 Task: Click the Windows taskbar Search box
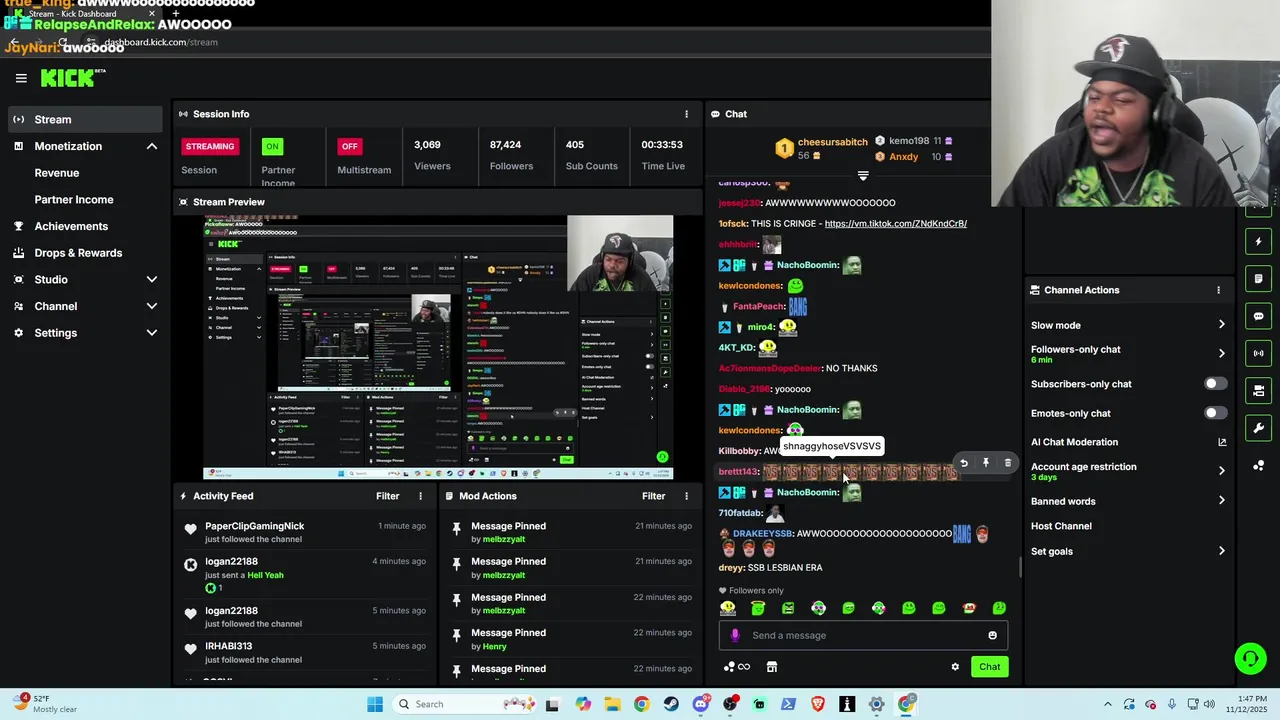[462, 704]
